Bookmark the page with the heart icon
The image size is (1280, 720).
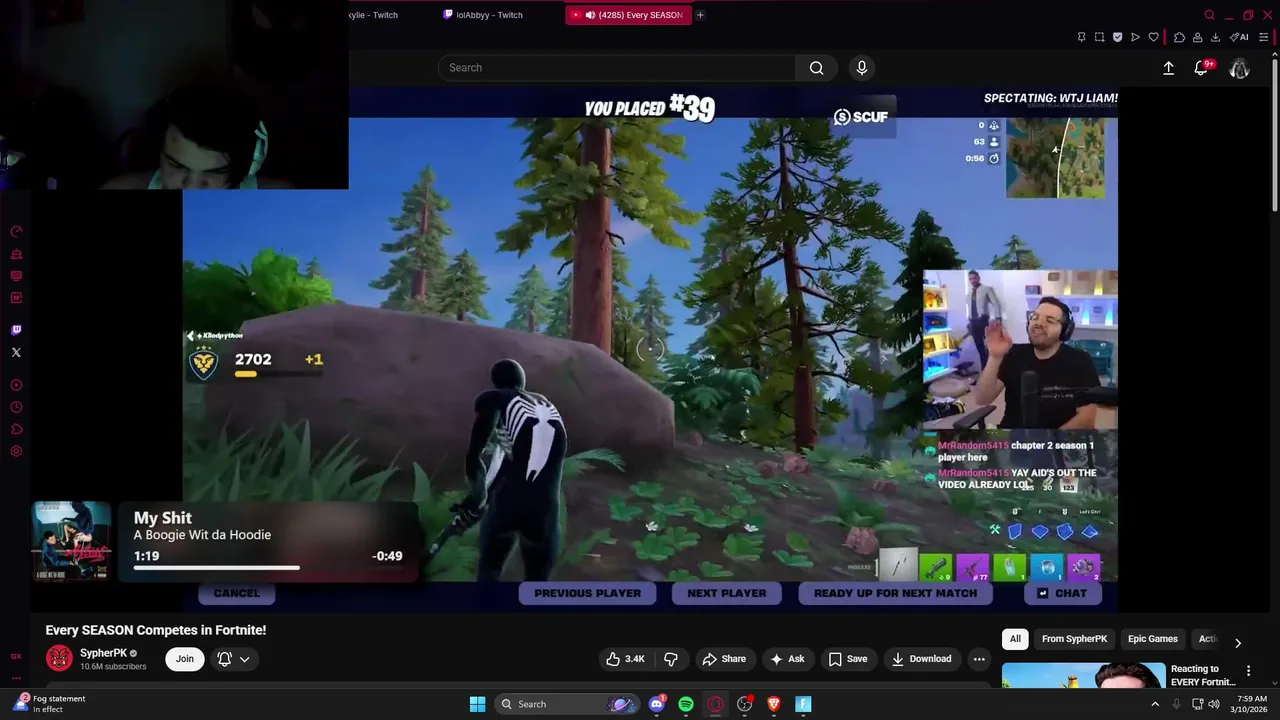1153,37
